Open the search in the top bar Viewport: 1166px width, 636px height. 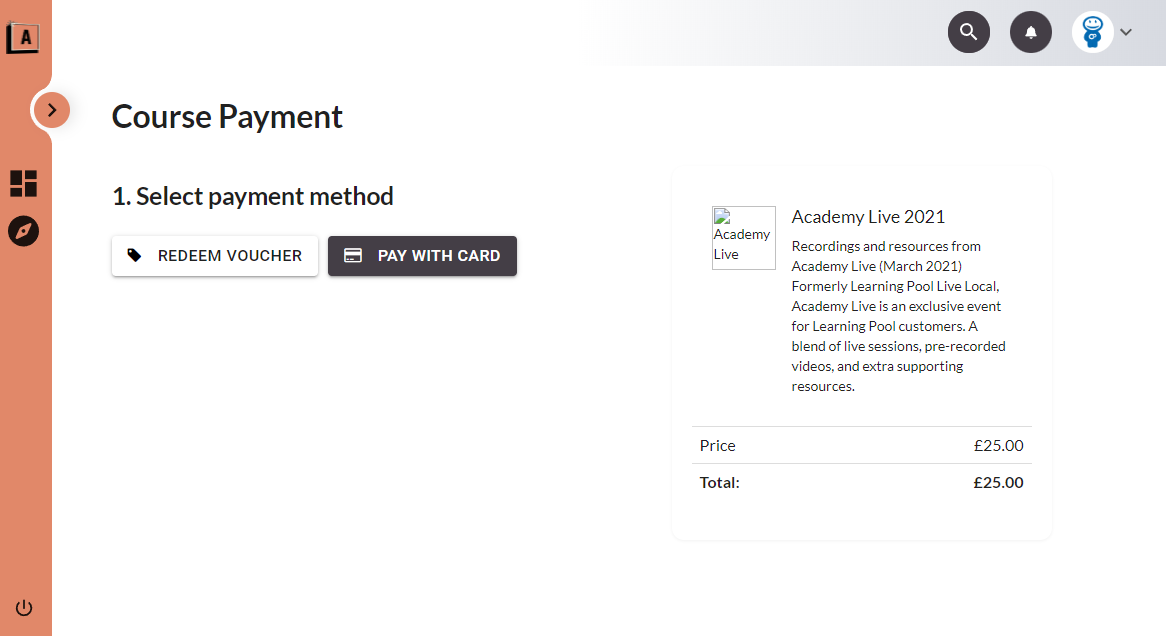click(x=968, y=32)
